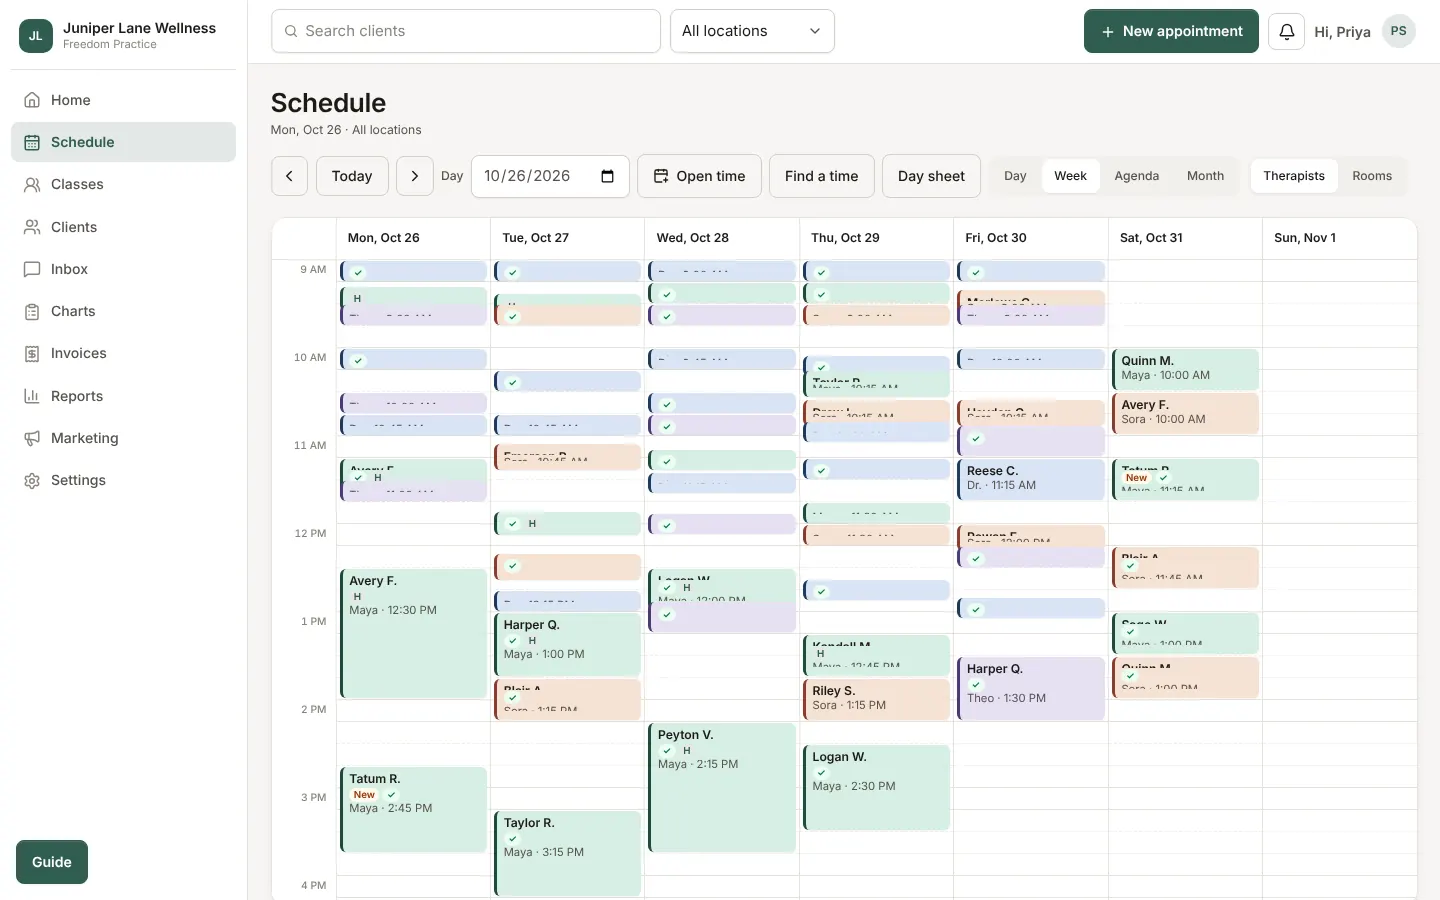Open the date picker calendar icon
Screen dimensions: 1440x900
coord(607,176)
